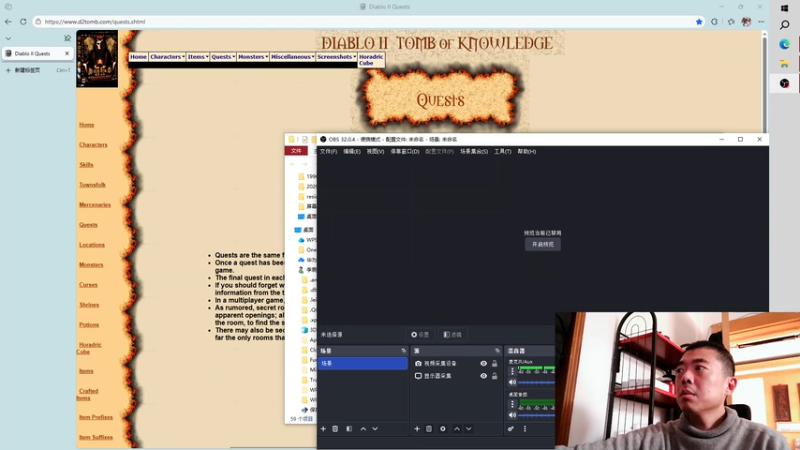Open scene filters icon in Scenes toolbar
The height and width of the screenshot is (450, 800).
point(349,429)
